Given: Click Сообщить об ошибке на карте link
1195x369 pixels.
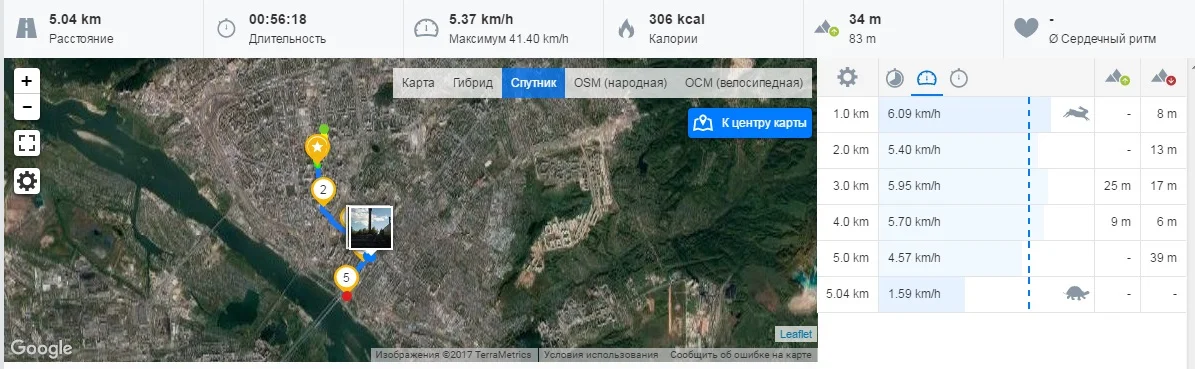Looking at the screenshot, I should [742, 355].
